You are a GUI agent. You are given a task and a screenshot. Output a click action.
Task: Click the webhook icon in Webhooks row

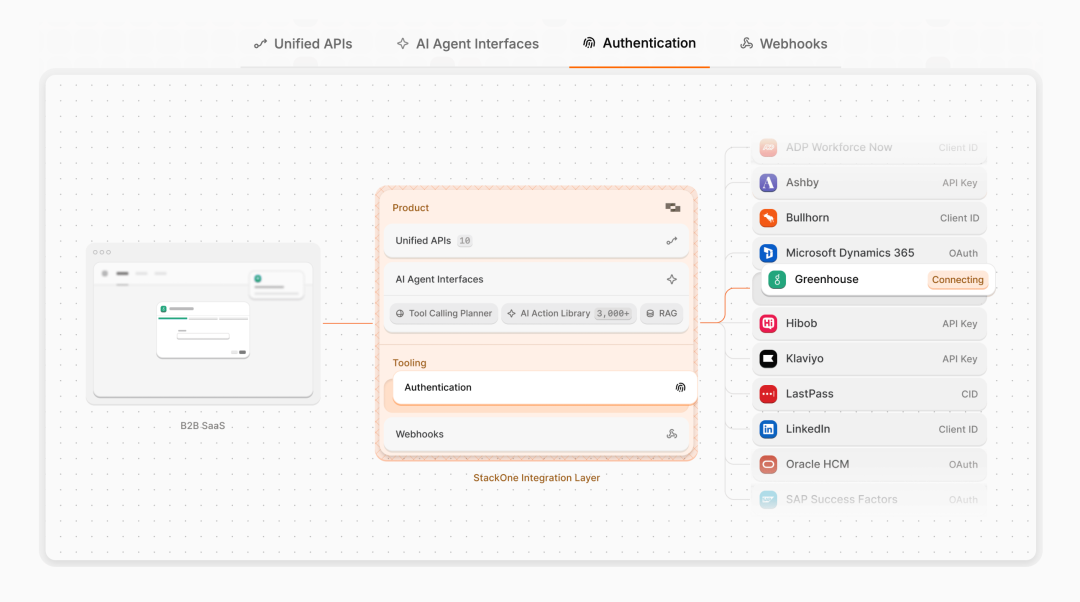click(x=672, y=434)
